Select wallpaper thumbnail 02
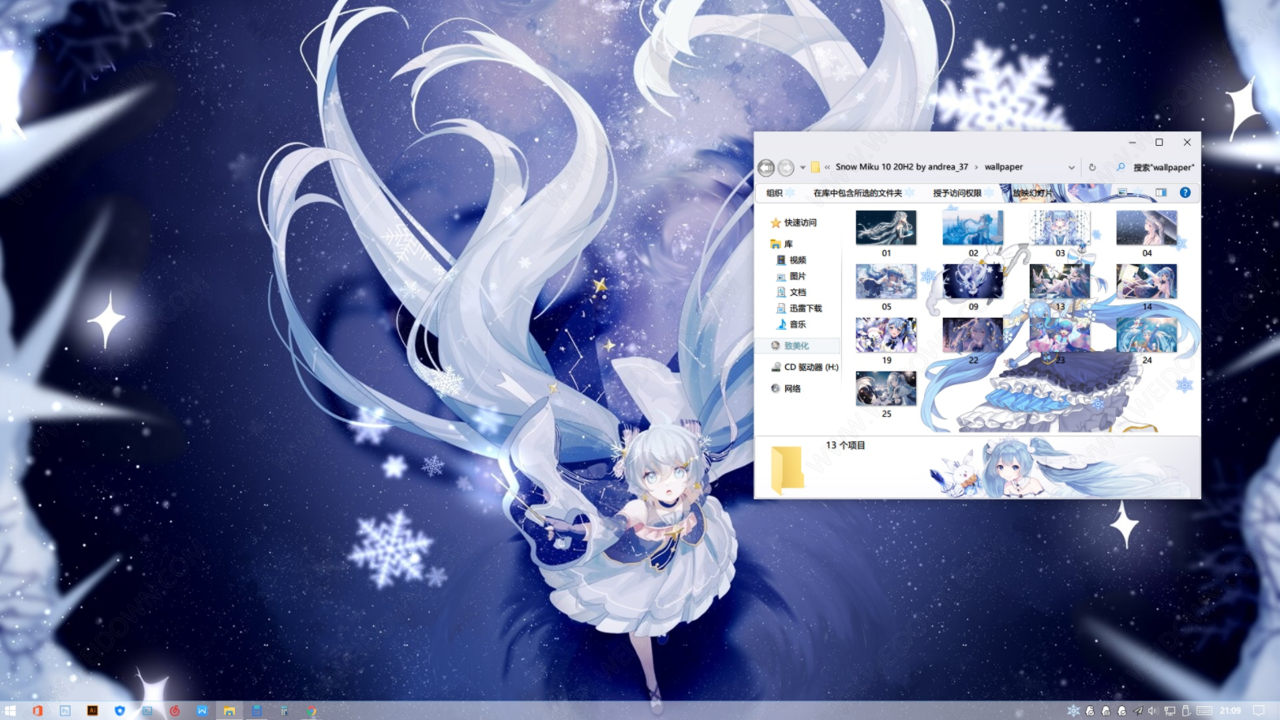 (x=973, y=228)
